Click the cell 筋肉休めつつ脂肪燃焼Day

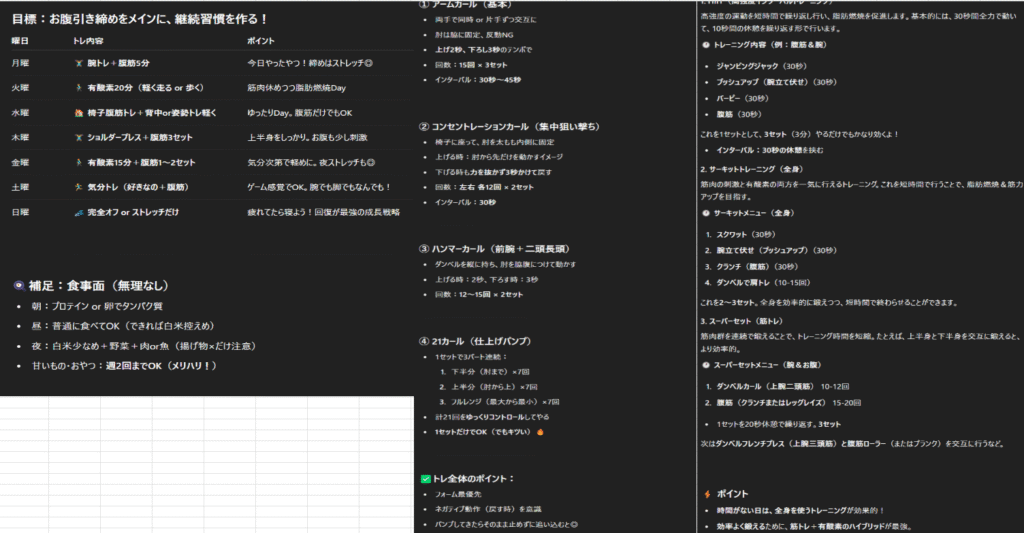[x=296, y=88]
